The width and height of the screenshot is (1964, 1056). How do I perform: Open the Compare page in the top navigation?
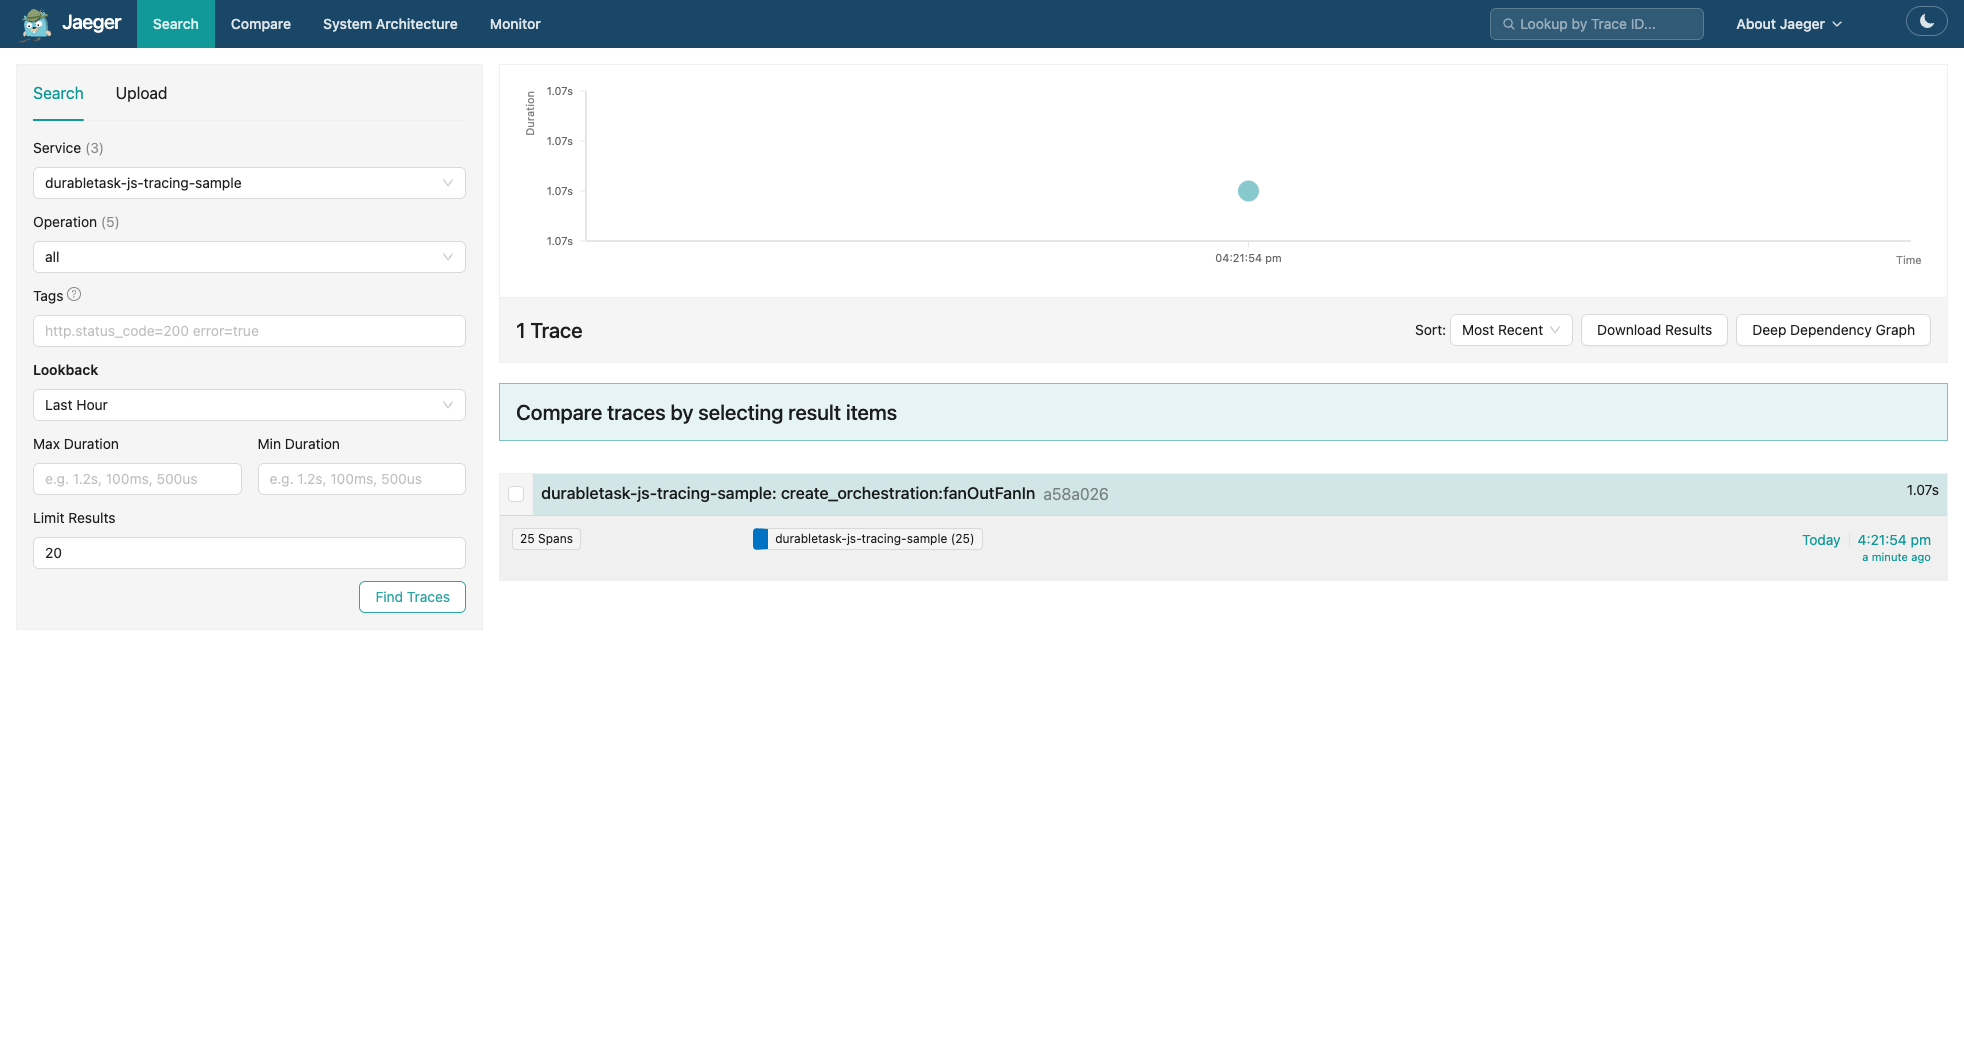[x=261, y=24]
